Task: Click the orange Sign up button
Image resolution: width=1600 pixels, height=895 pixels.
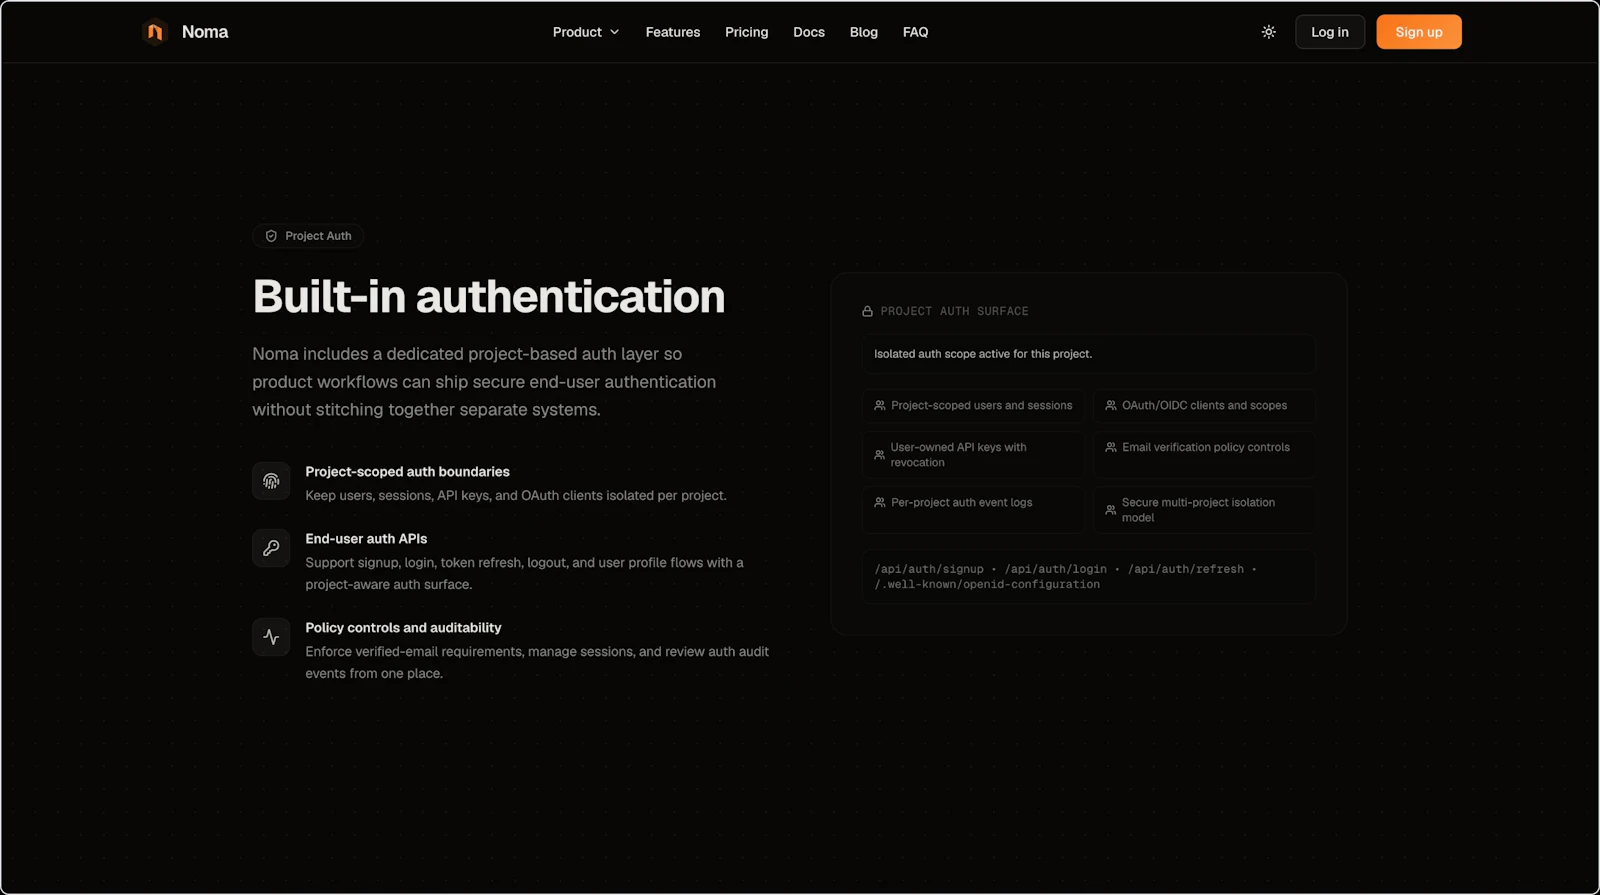Action: pos(1419,32)
